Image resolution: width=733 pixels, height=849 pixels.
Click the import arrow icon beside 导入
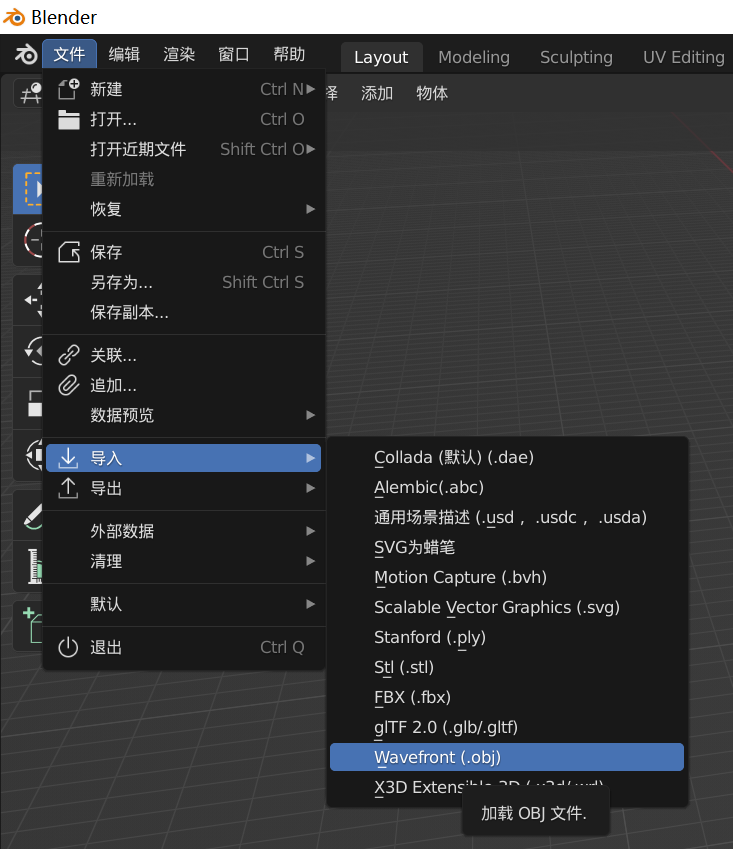tap(69, 458)
